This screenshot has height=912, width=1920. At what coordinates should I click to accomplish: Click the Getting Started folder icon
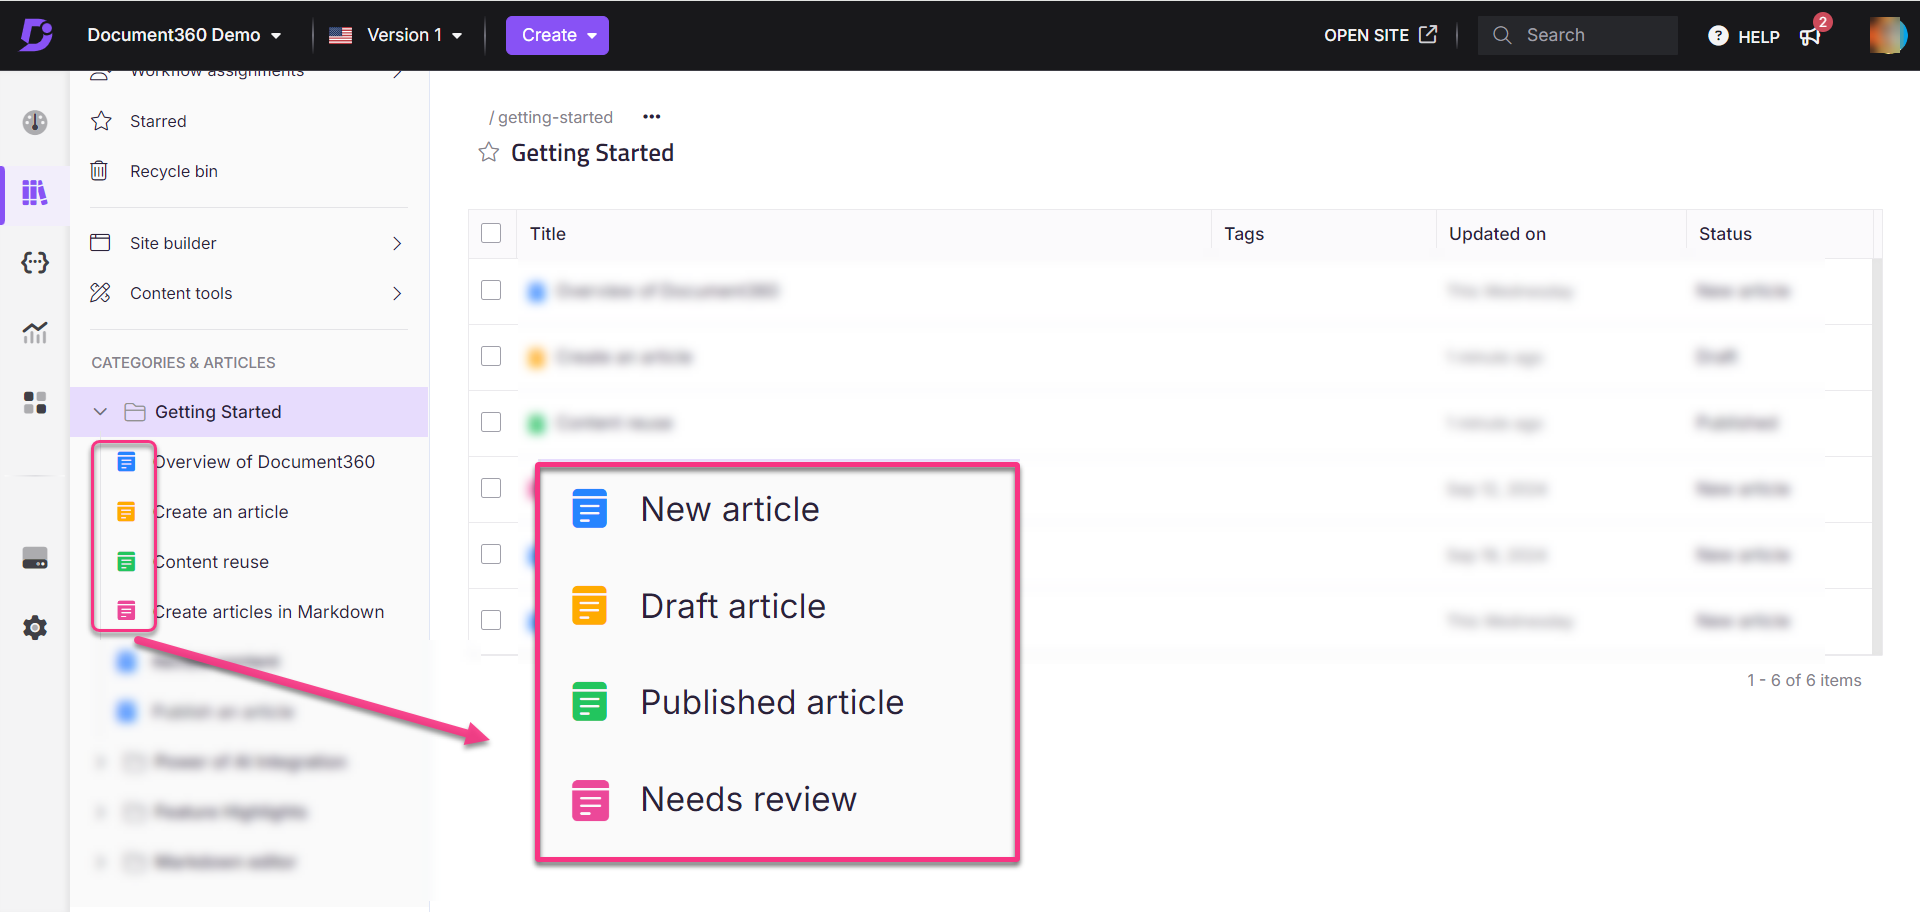135,412
